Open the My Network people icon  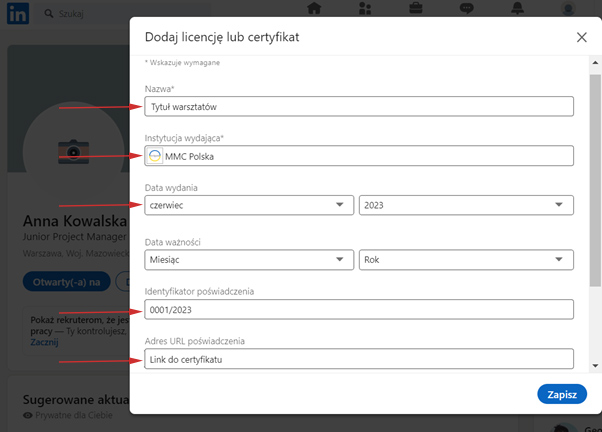[x=365, y=8]
